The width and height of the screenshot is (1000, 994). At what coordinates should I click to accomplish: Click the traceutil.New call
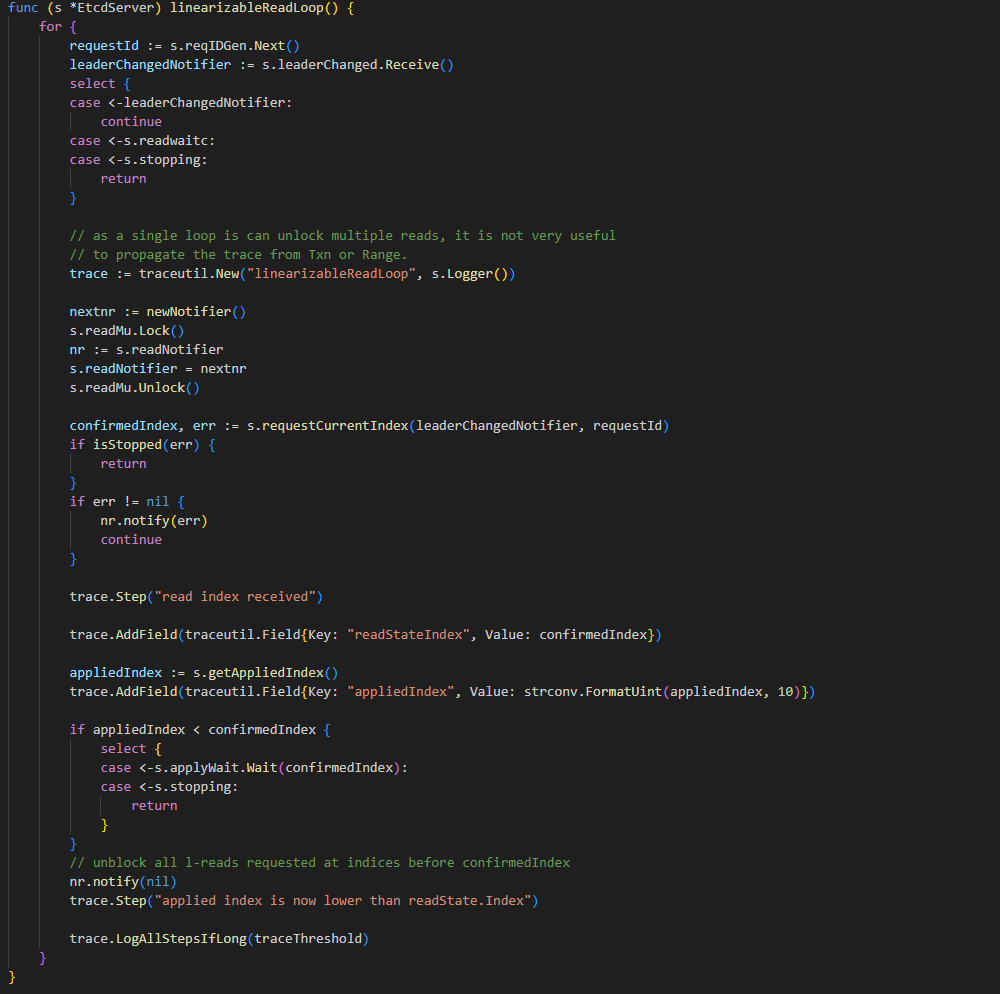coord(189,274)
